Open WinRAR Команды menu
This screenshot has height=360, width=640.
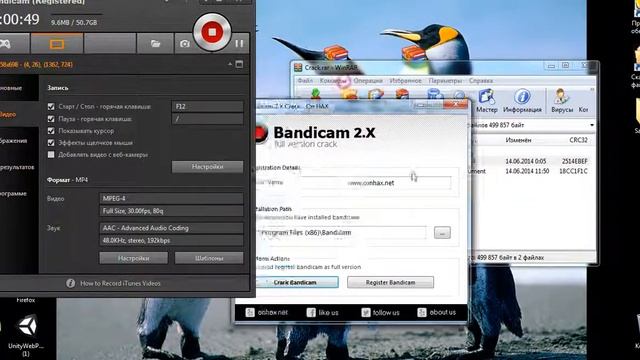[x=333, y=81]
